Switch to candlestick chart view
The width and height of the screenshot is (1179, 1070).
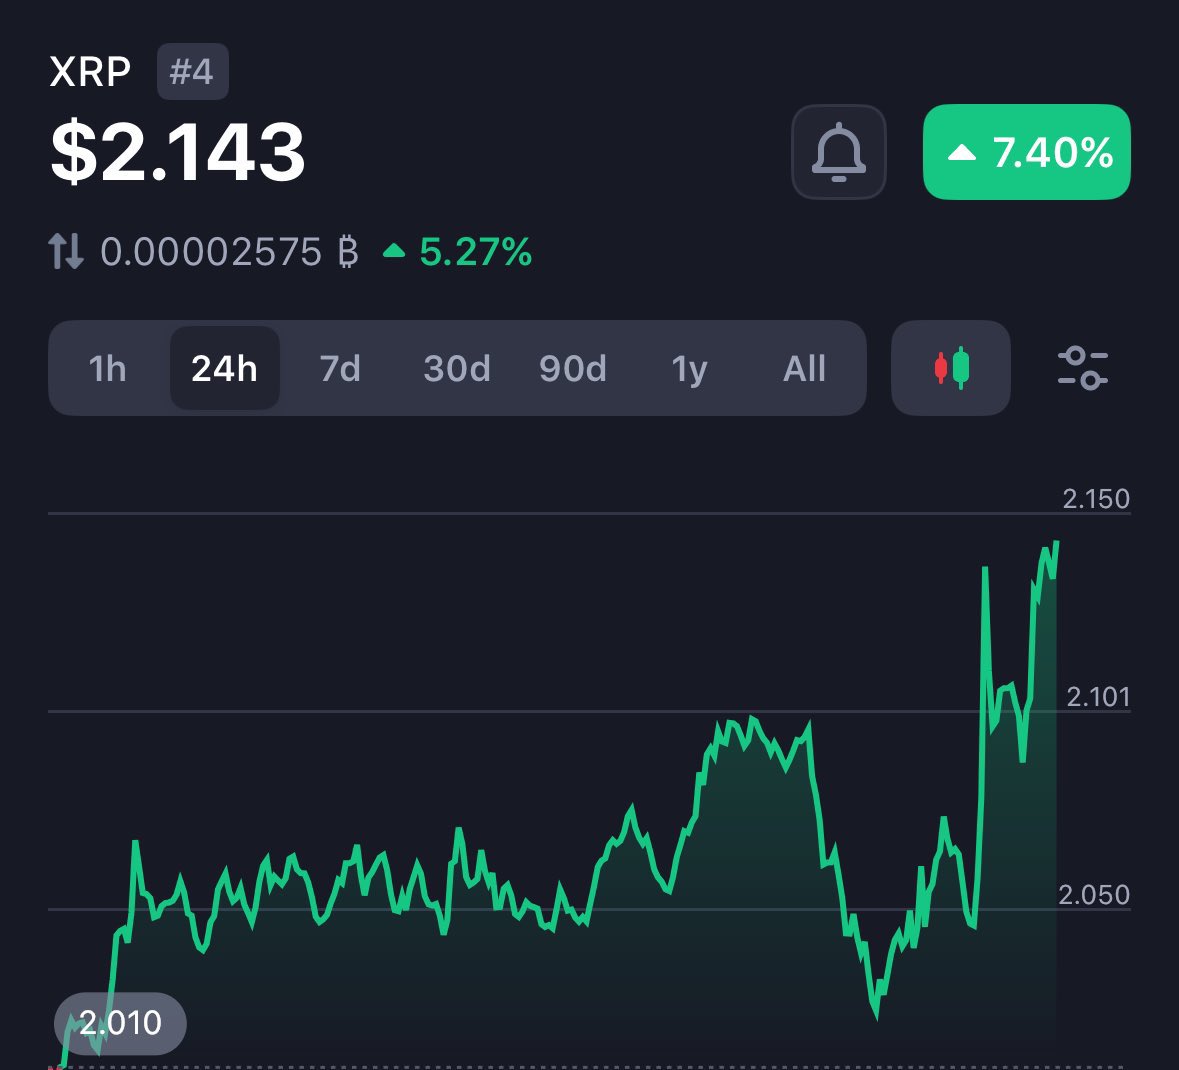pos(950,368)
